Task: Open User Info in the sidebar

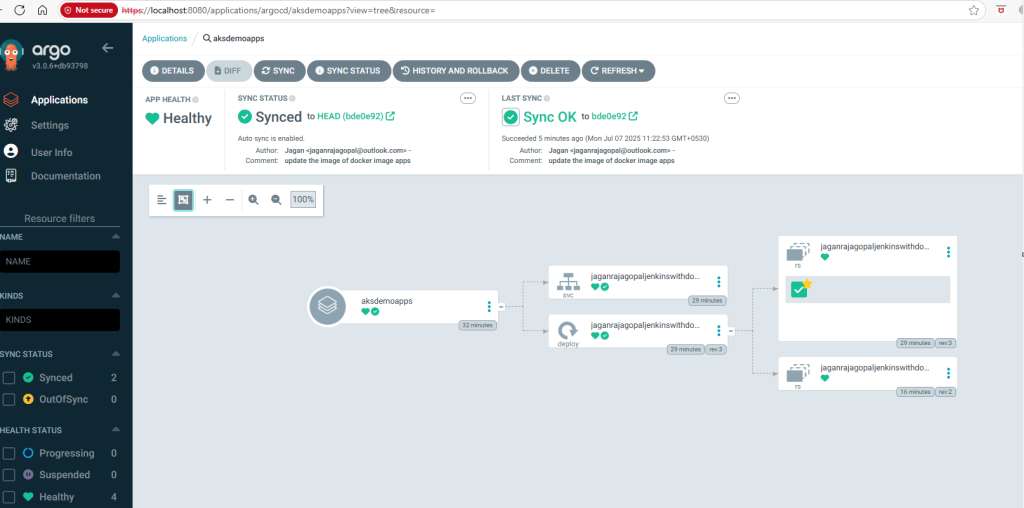Action: tap(52, 152)
